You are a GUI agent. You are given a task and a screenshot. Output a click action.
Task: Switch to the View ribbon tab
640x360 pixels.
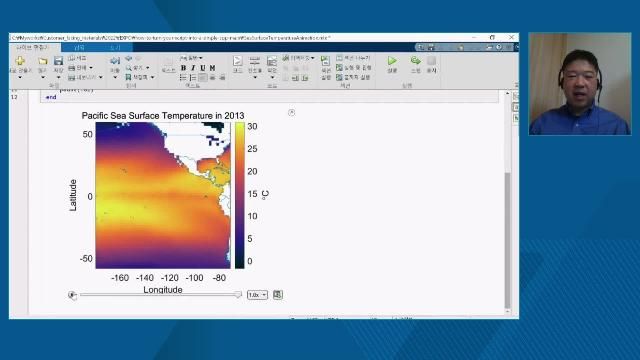click(115, 48)
